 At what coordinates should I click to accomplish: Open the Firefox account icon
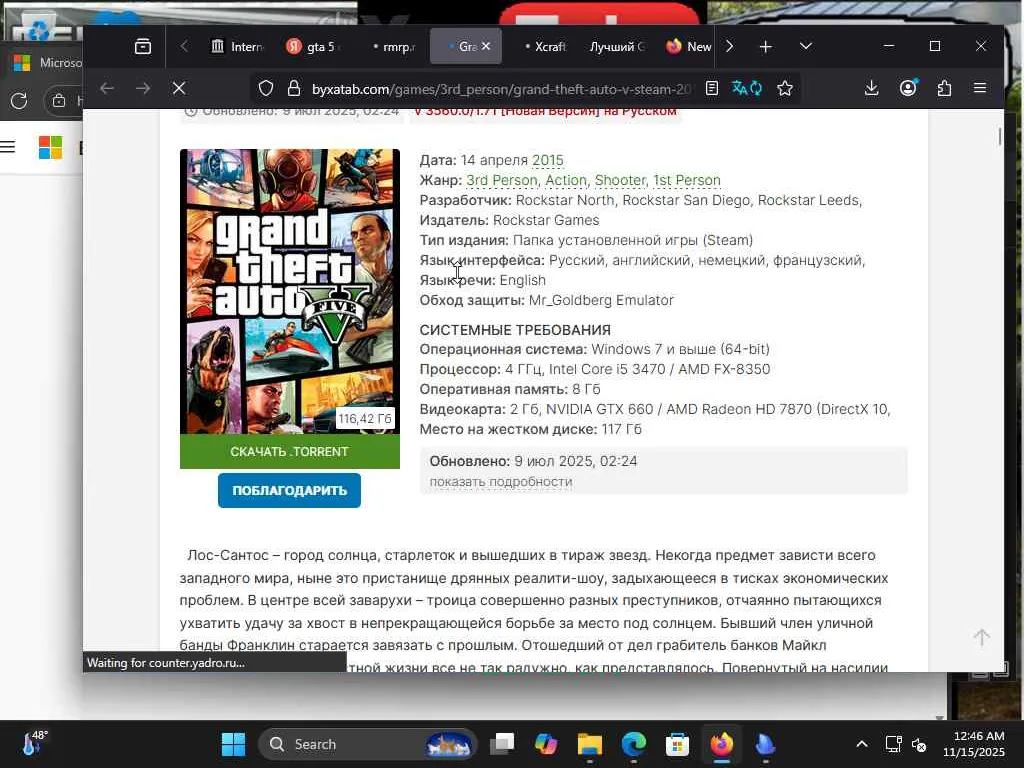coord(908,88)
